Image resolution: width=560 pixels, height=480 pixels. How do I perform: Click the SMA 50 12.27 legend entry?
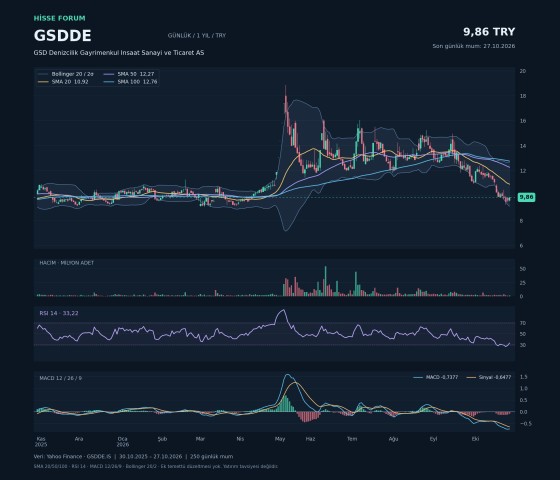[129, 74]
